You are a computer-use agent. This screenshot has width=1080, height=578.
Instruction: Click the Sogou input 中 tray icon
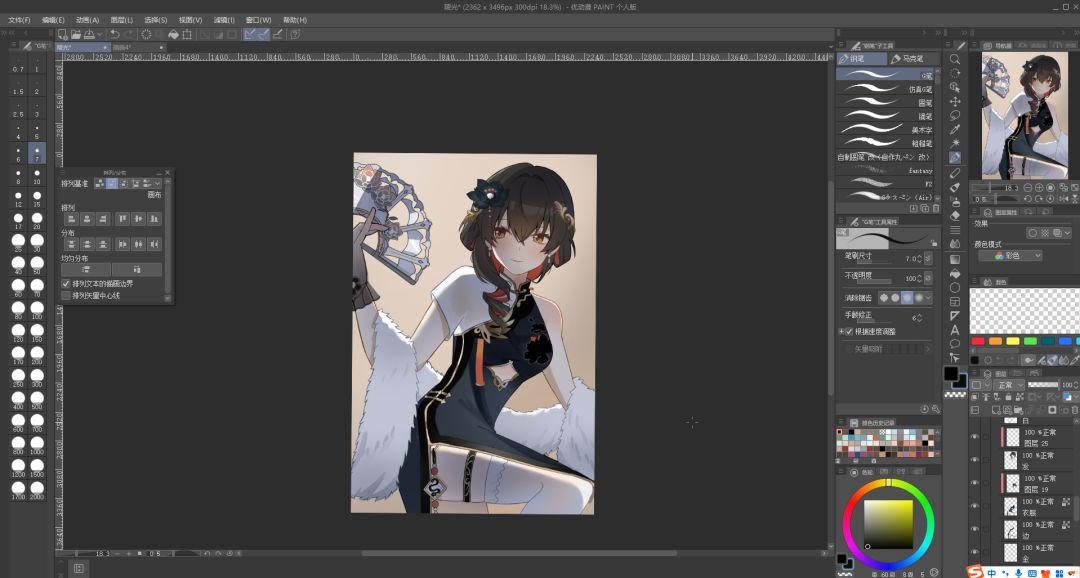(991, 572)
